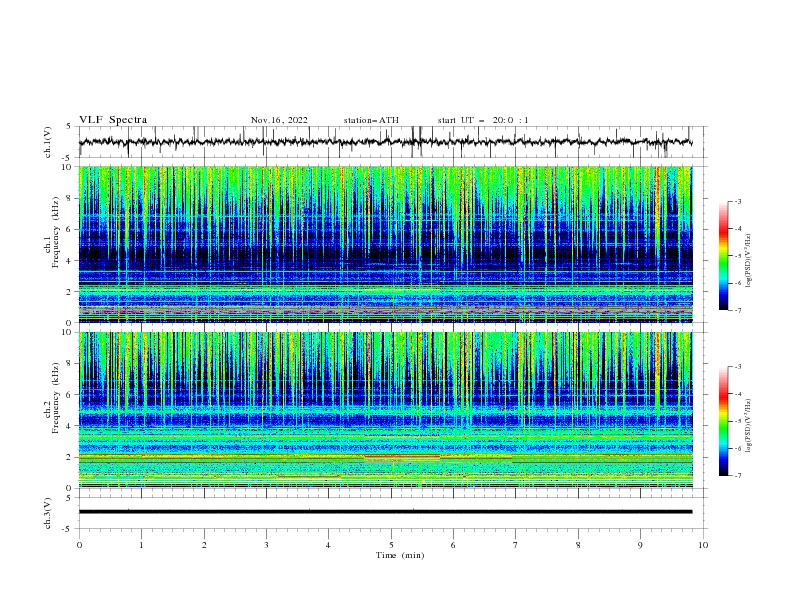The width and height of the screenshot is (792, 612).
Task: Click the time axis tick label '3'
Action: click(266, 545)
